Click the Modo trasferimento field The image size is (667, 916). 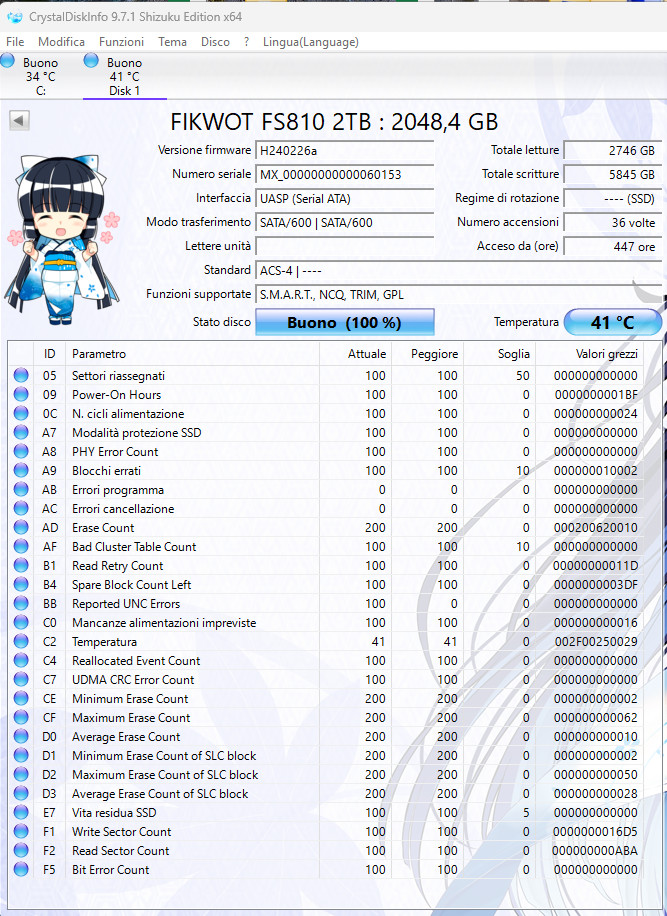345,222
